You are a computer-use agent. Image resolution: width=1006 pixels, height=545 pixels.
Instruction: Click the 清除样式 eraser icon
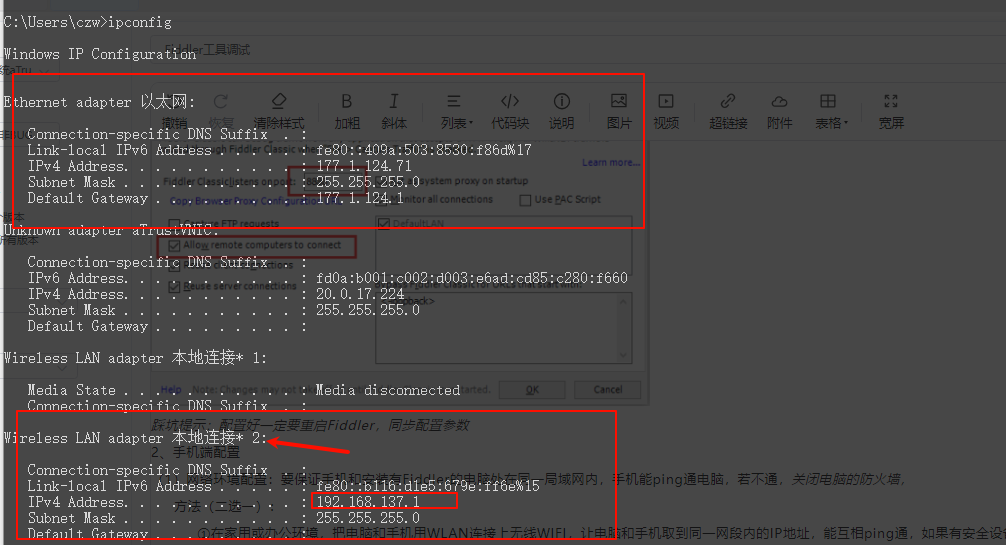(x=279, y=102)
